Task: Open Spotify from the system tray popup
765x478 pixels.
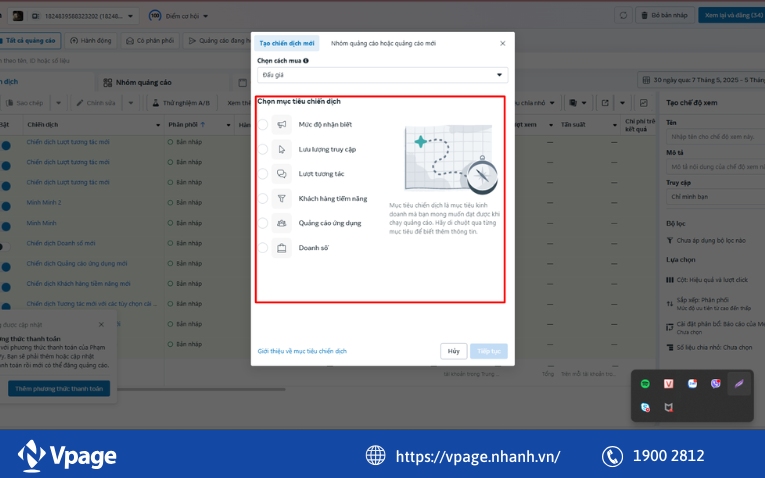Action: click(645, 384)
